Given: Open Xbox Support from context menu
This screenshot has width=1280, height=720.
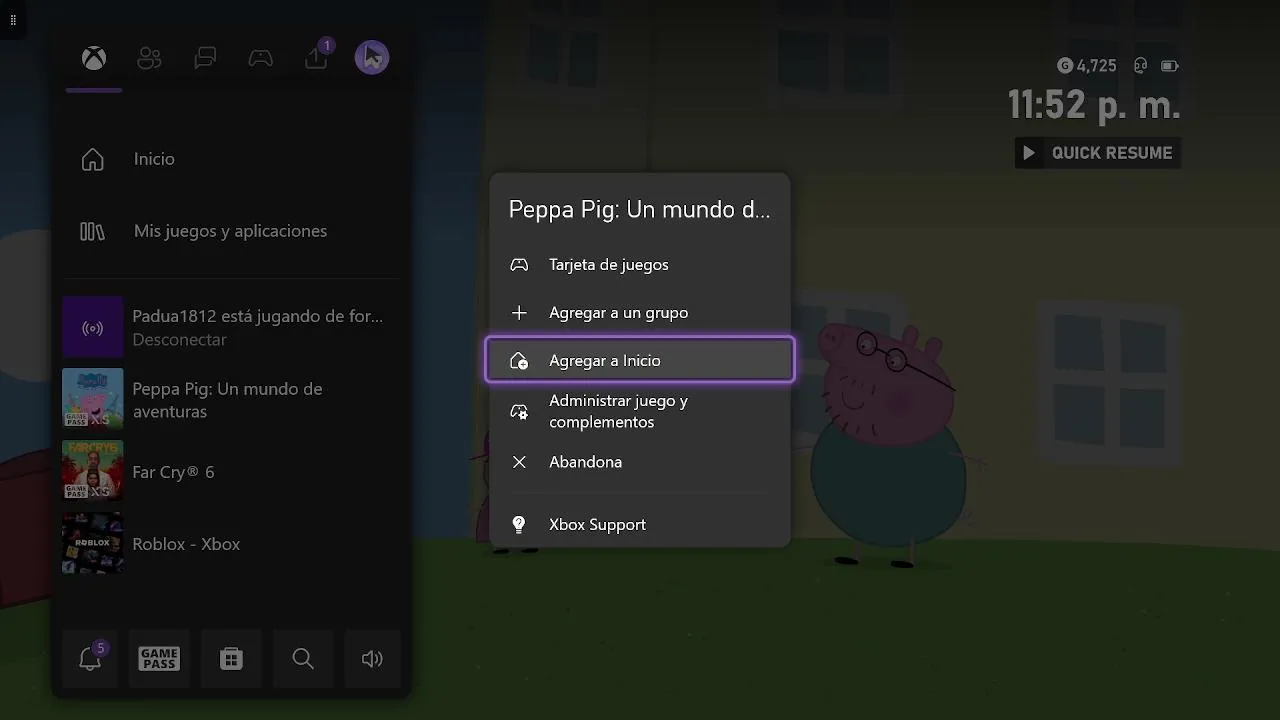Looking at the screenshot, I should click(x=640, y=524).
